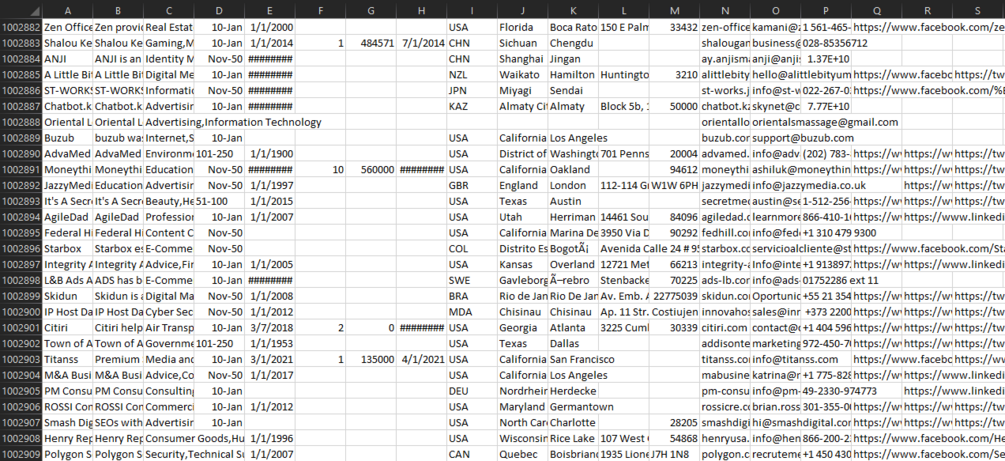Click Sendai city cell

click(x=573, y=91)
